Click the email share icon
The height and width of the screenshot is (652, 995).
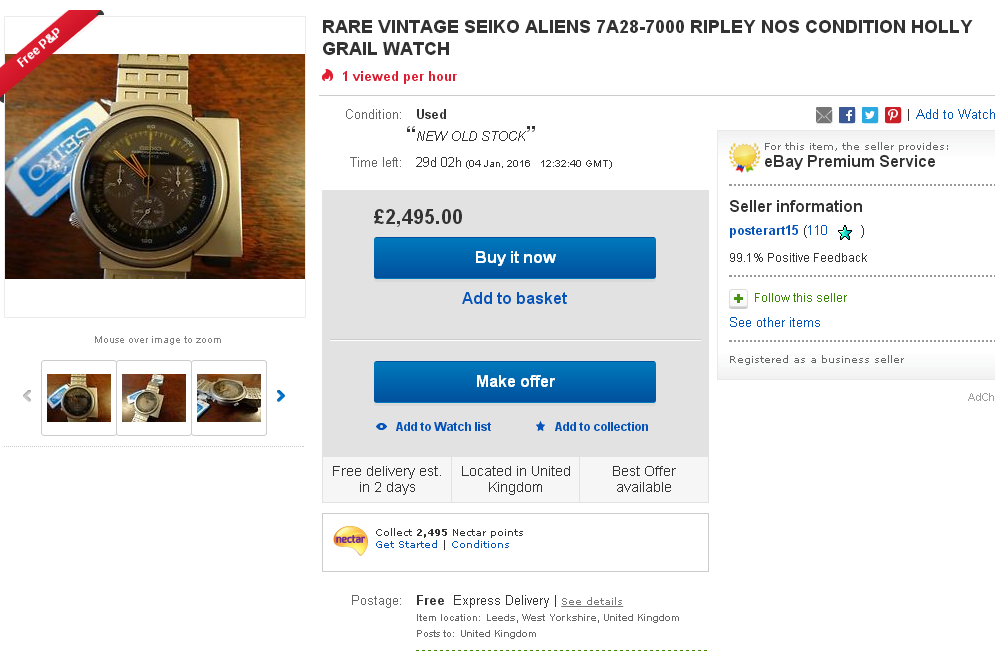pyautogui.click(x=824, y=115)
